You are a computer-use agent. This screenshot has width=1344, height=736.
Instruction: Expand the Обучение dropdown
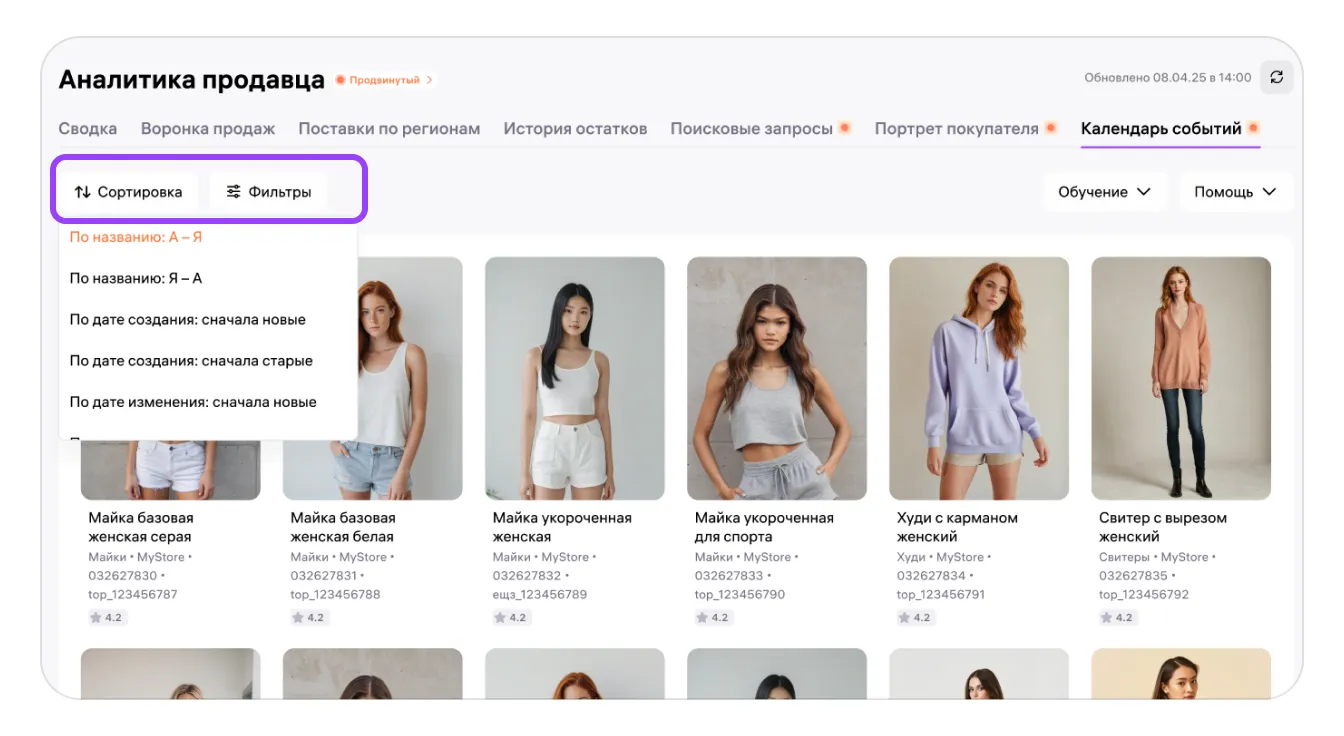tap(1104, 192)
